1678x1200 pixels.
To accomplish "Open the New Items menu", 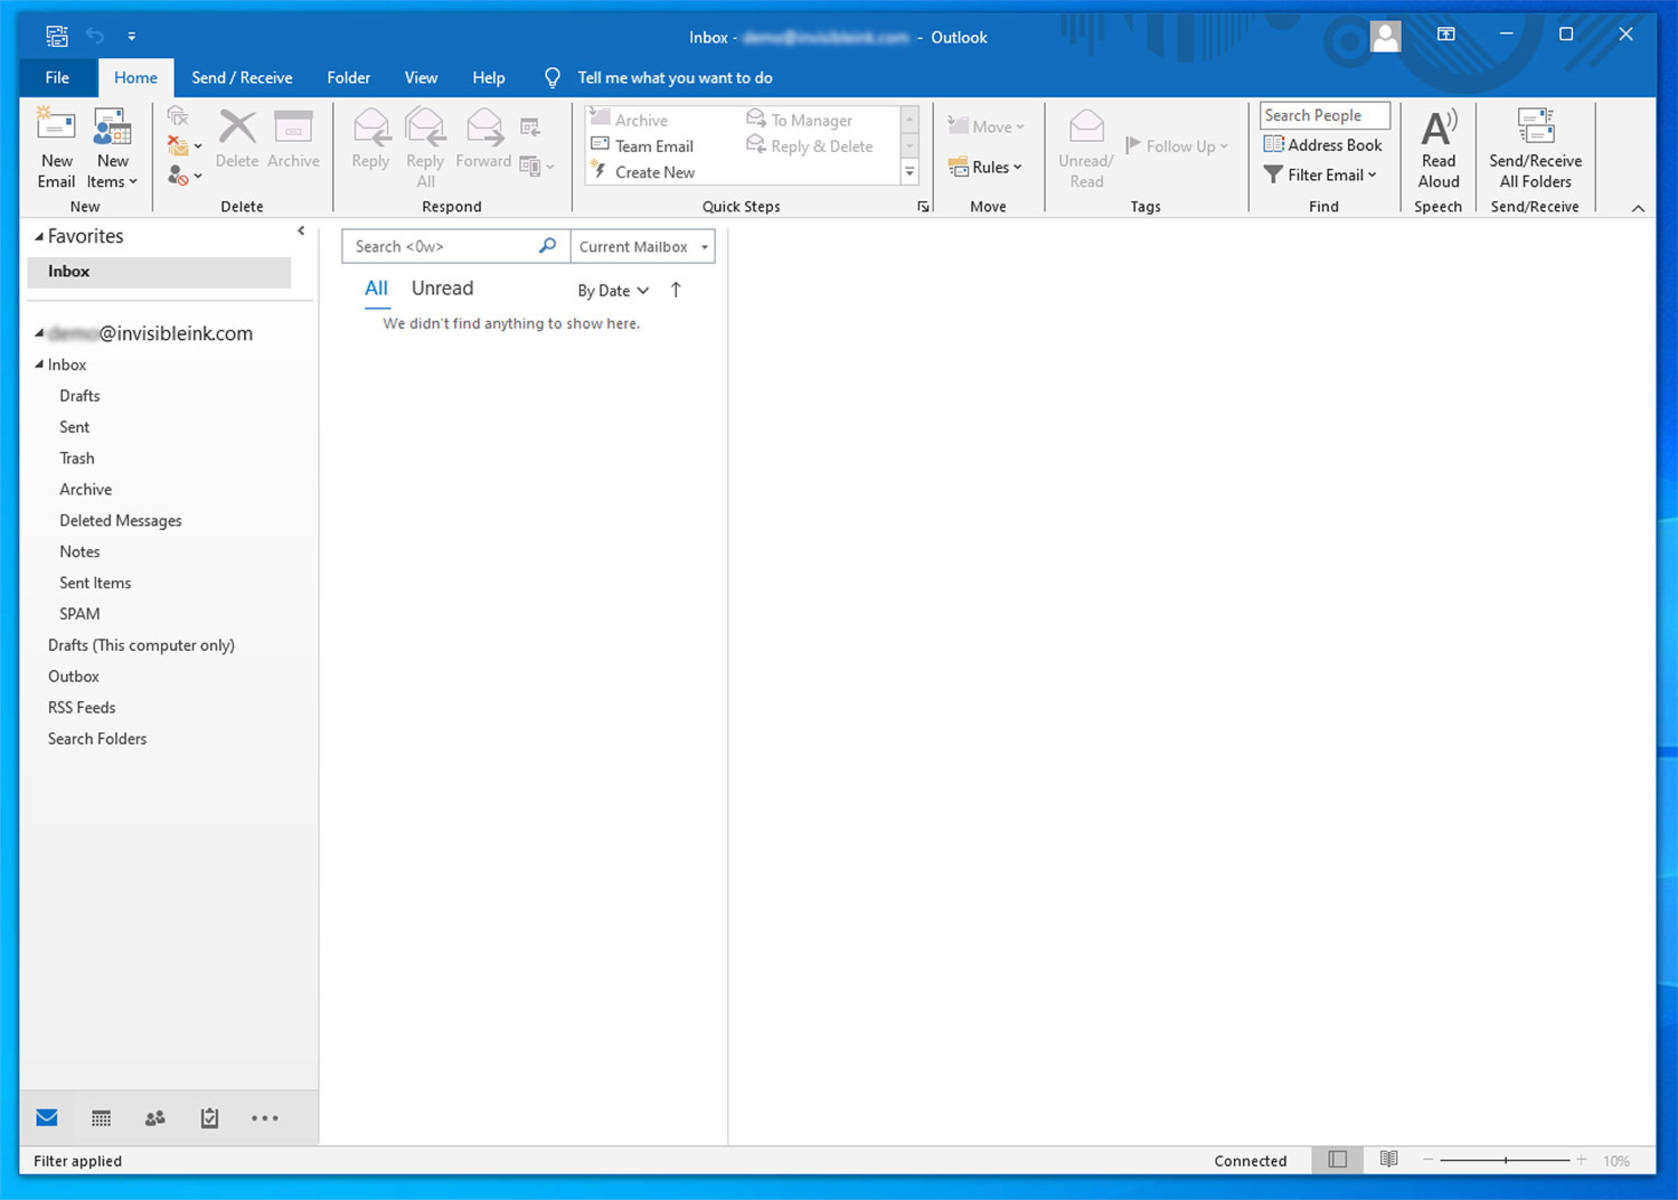I will [111, 148].
